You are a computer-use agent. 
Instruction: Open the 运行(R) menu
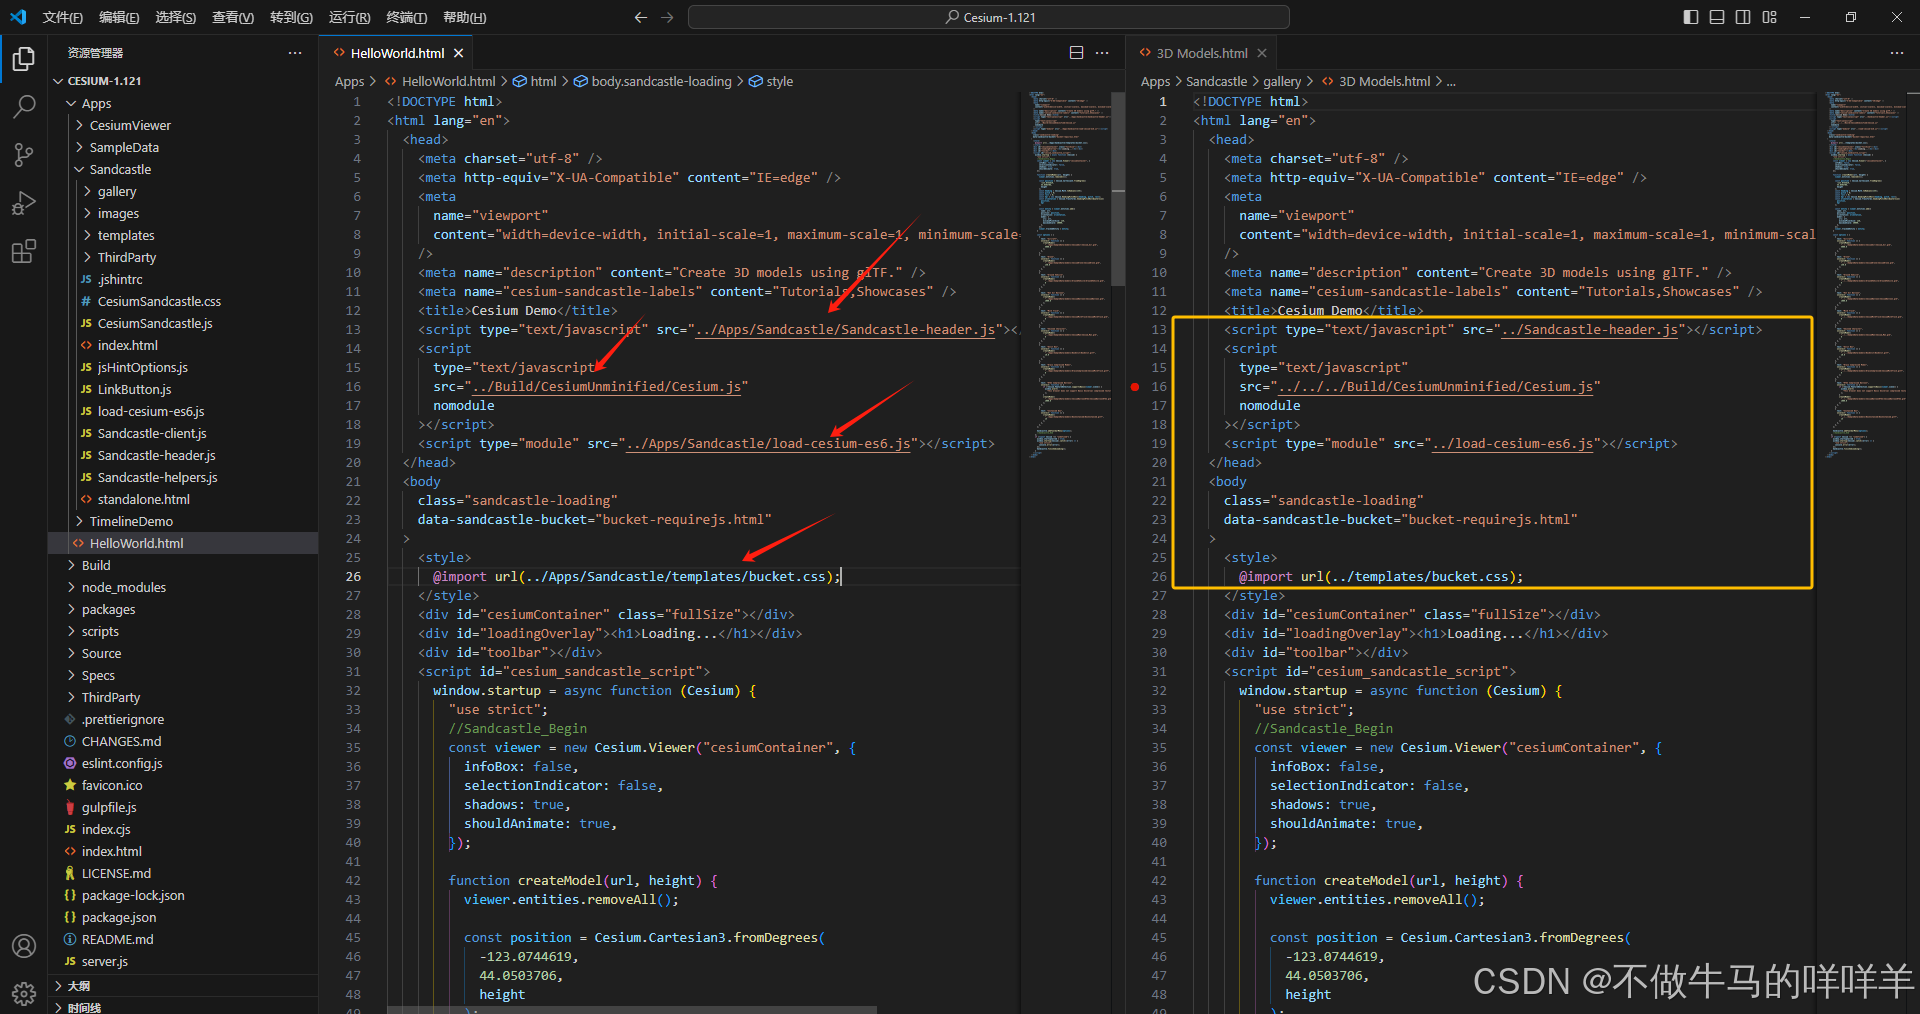coord(349,17)
